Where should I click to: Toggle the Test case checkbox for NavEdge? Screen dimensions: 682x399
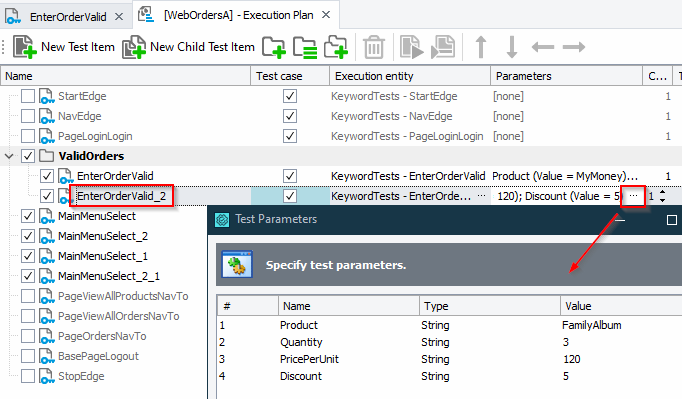click(x=290, y=116)
